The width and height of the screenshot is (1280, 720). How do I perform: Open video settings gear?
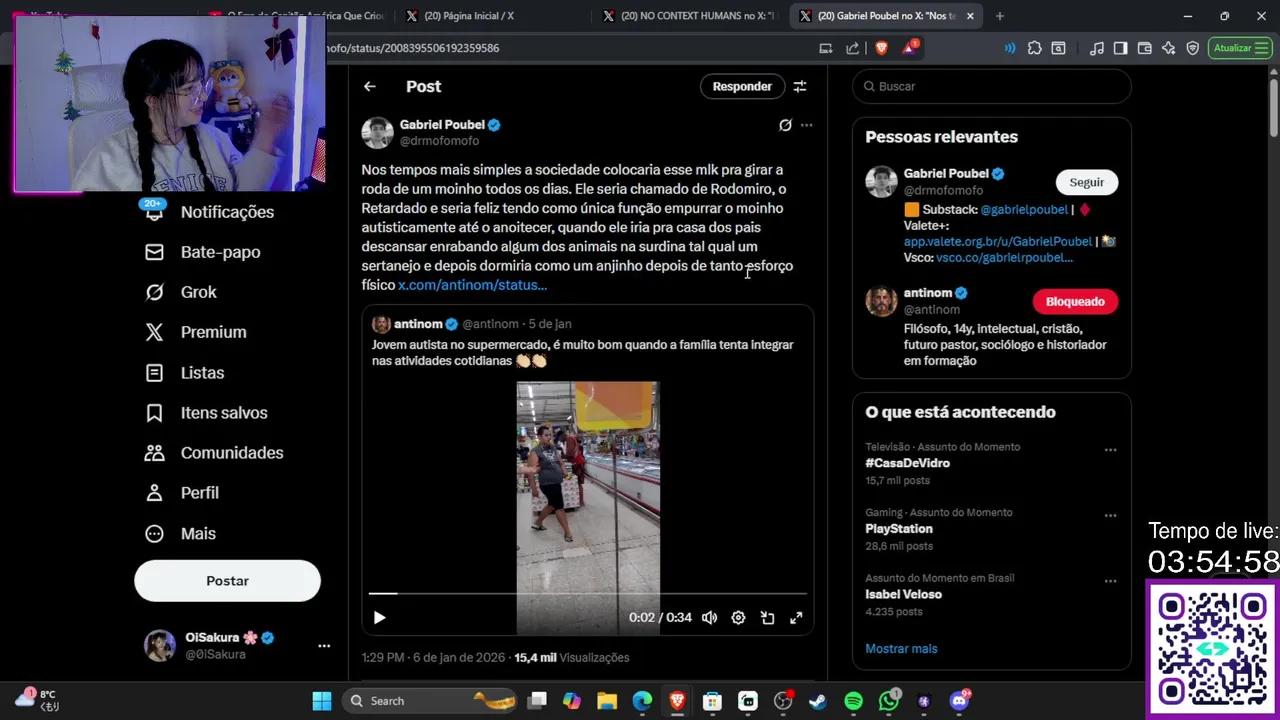pos(738,618)
